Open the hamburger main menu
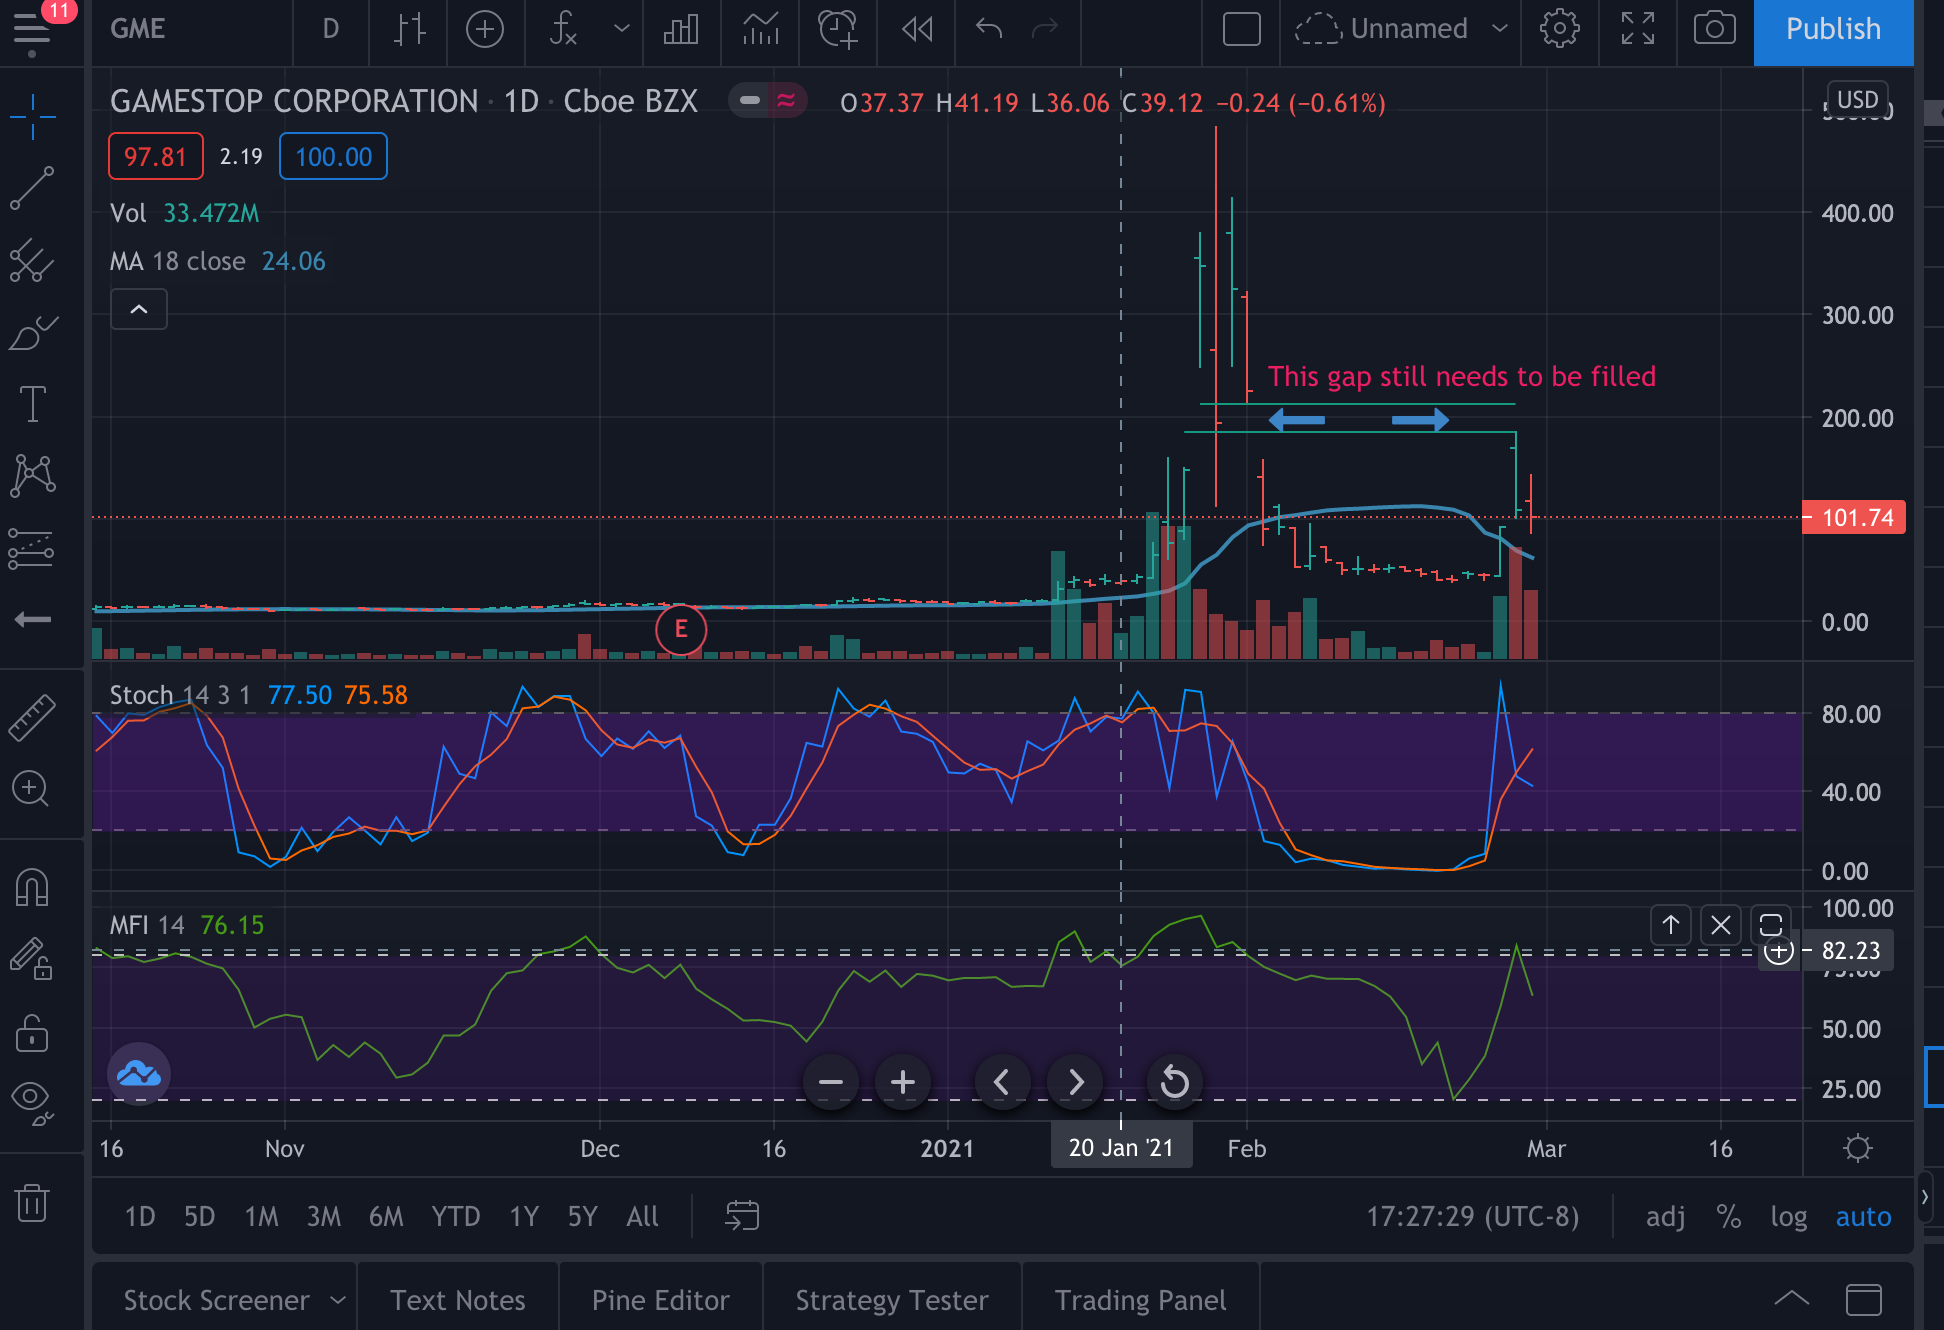 (x=32, y=30)
